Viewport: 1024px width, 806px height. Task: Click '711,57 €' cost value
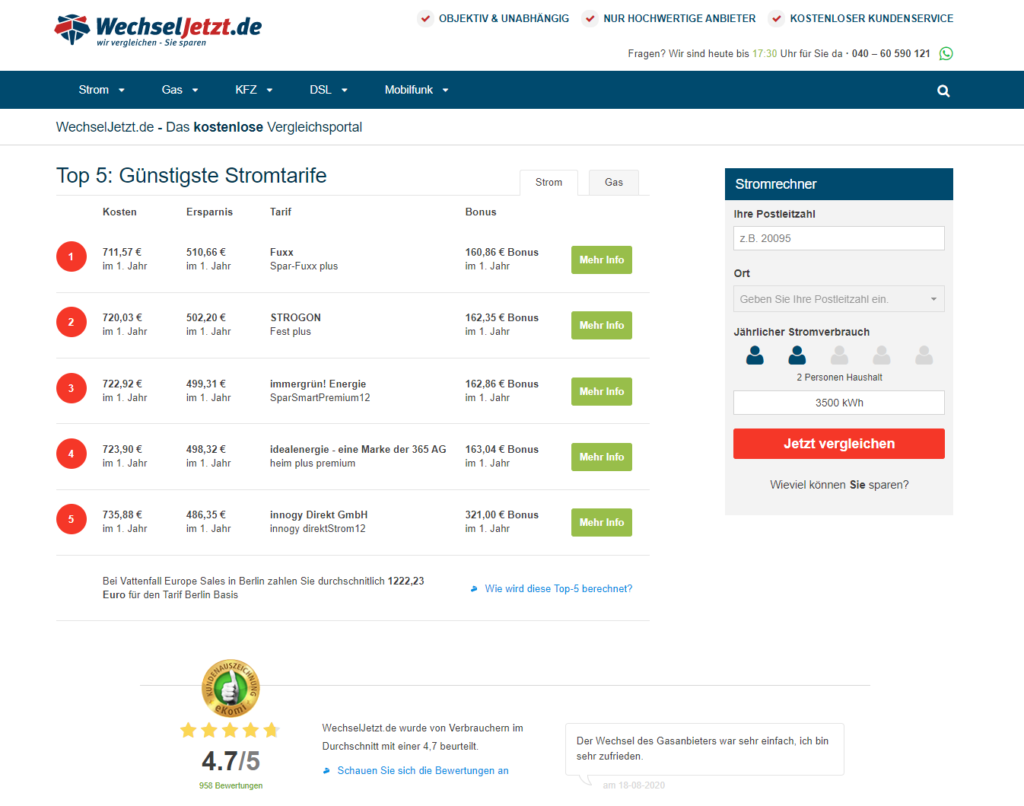tap(122, 252)
